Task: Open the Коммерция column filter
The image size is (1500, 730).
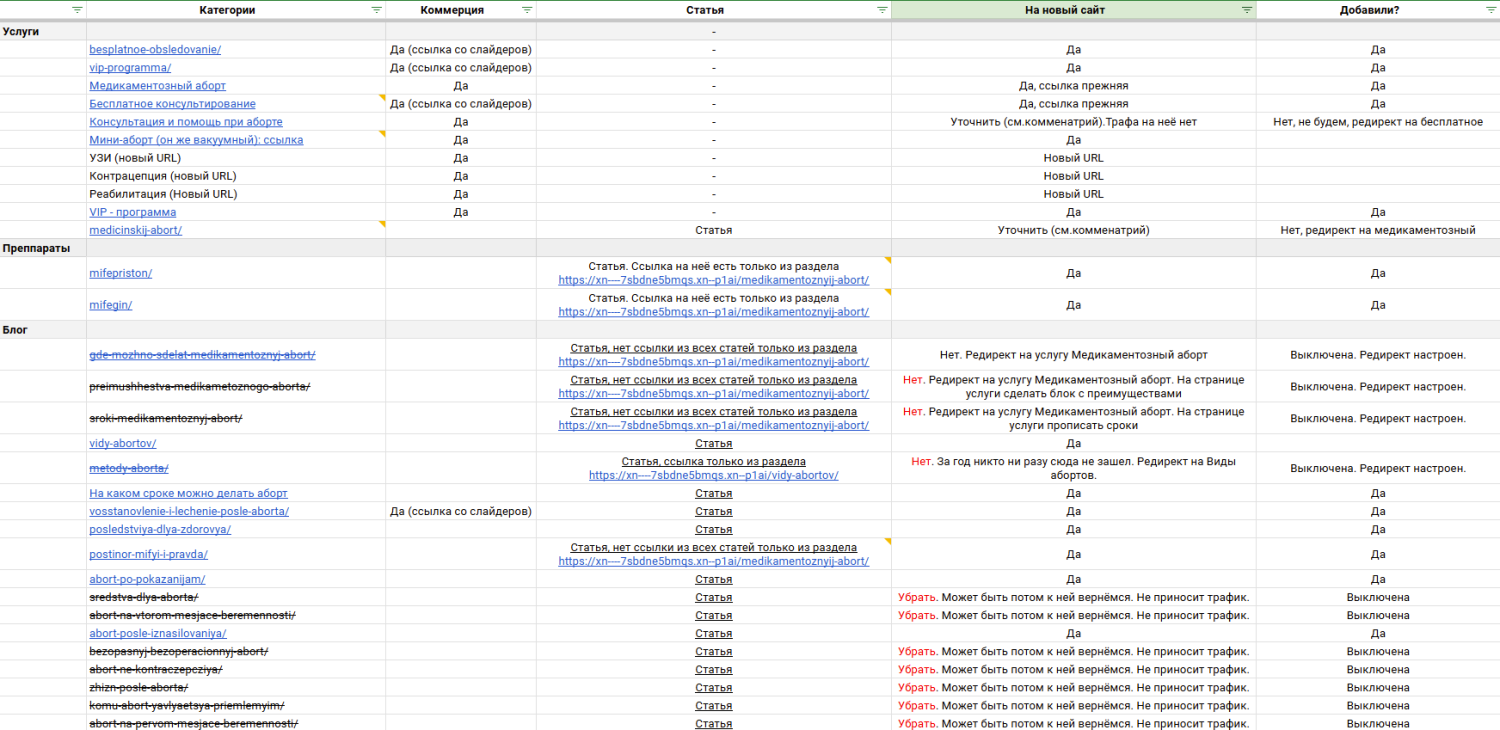Action: pos(527,10)
